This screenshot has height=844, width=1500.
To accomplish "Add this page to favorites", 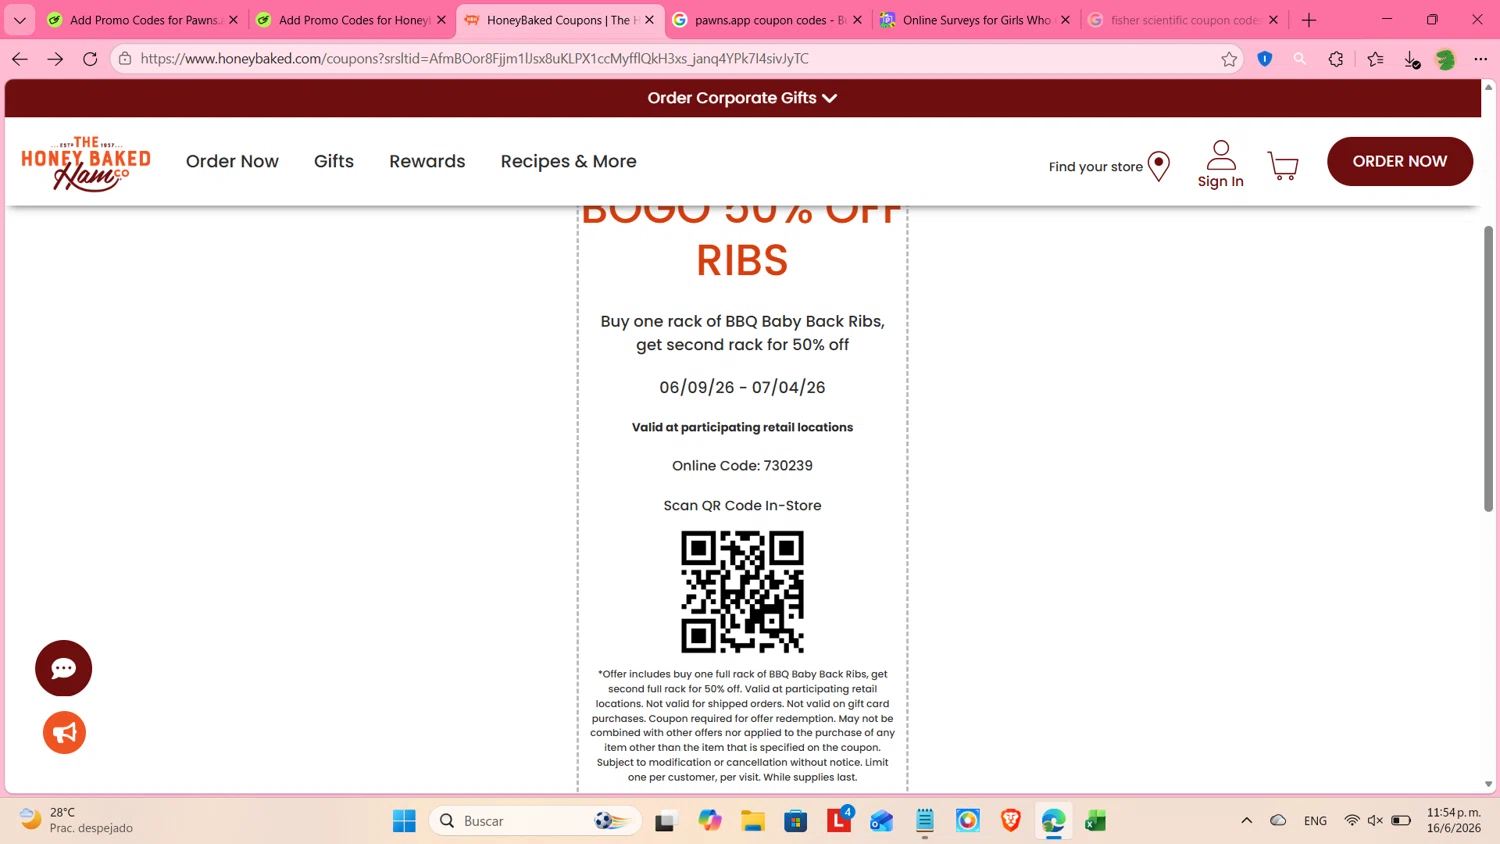I will tap(1229, 59).
